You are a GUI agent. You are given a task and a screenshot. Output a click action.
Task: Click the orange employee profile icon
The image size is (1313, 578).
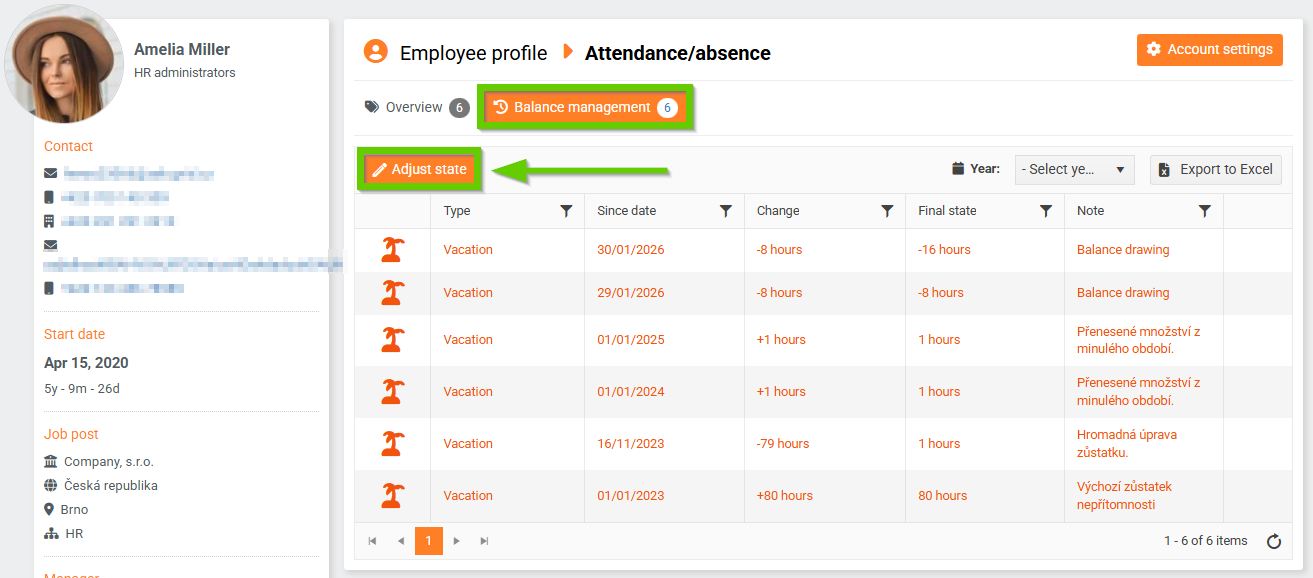[375, 52]
